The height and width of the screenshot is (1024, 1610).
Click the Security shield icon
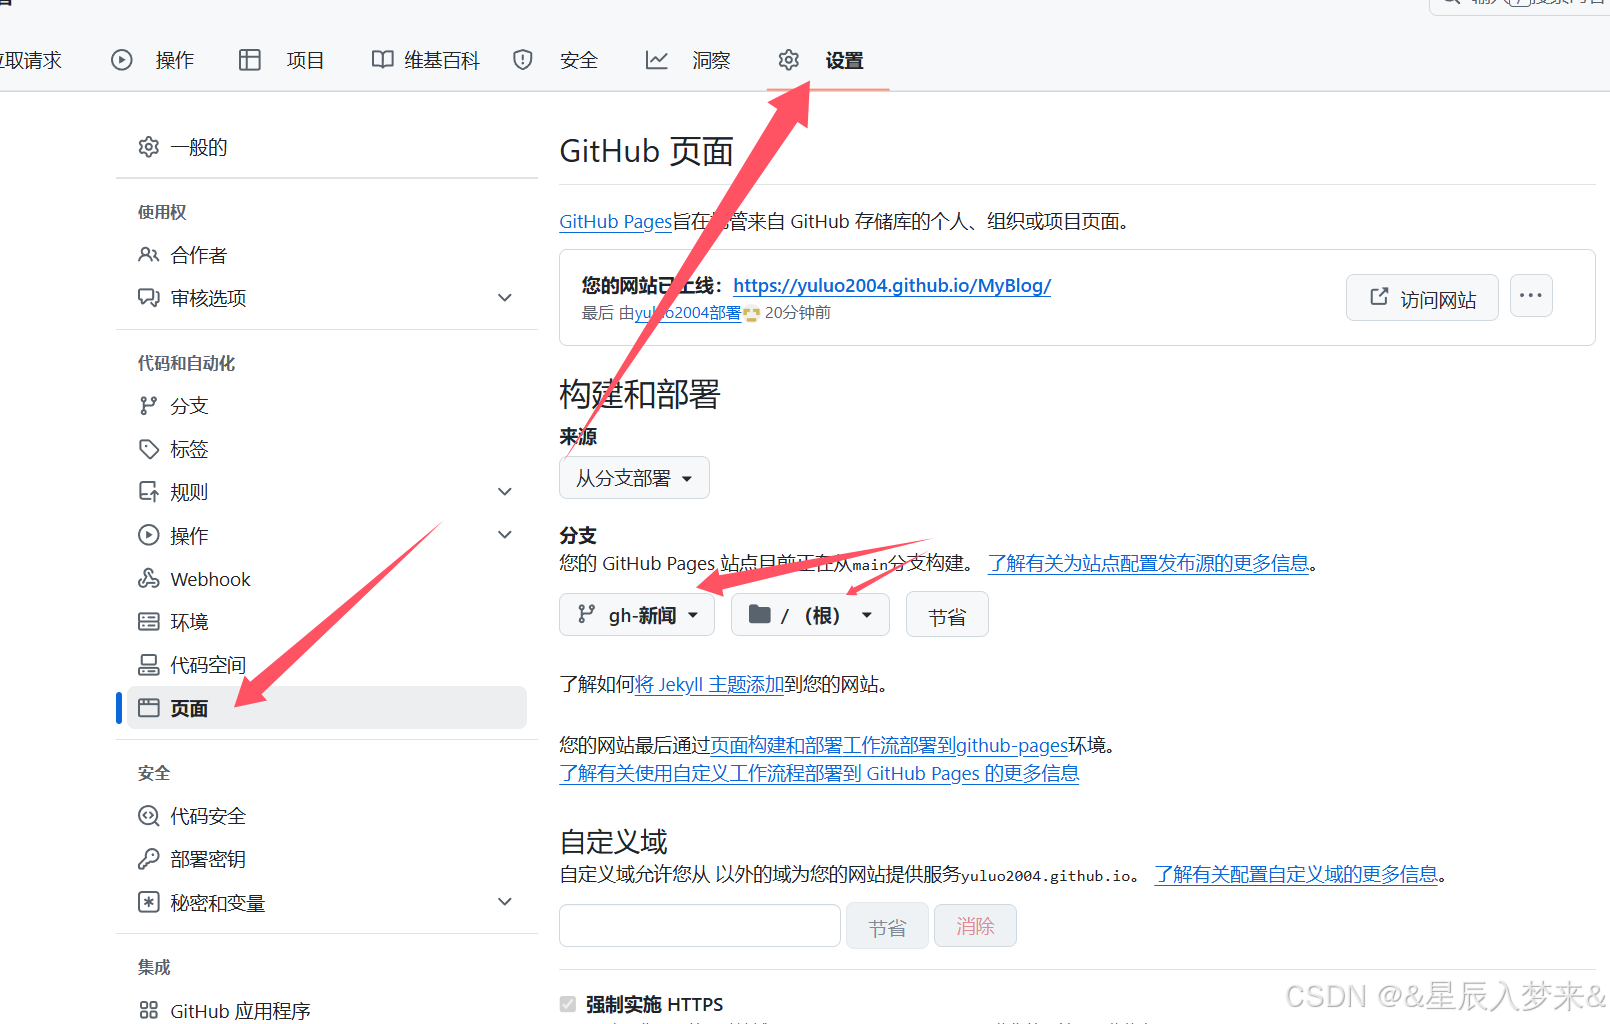[x=522, y=60]
